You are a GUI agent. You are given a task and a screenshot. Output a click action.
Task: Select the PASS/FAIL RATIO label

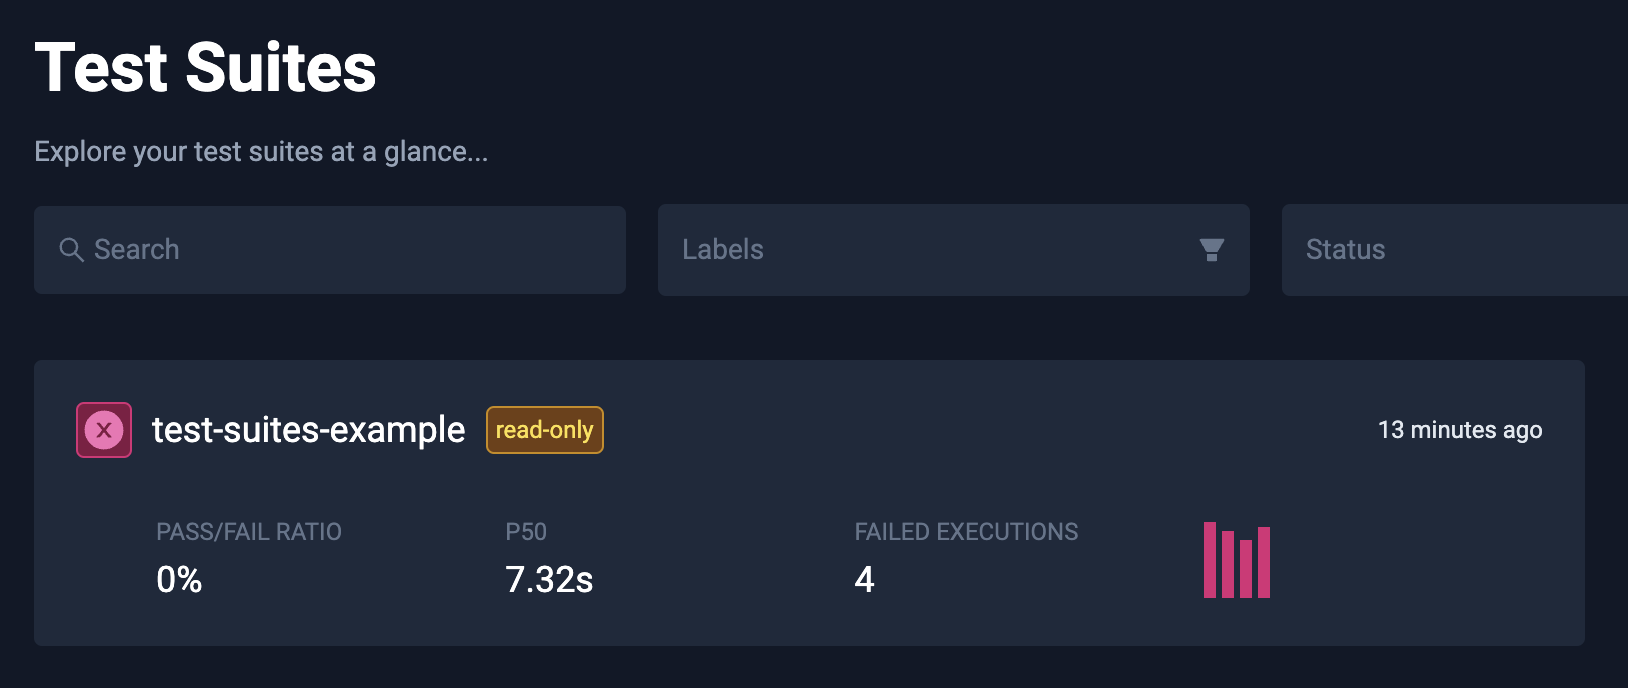click(249, 532)
